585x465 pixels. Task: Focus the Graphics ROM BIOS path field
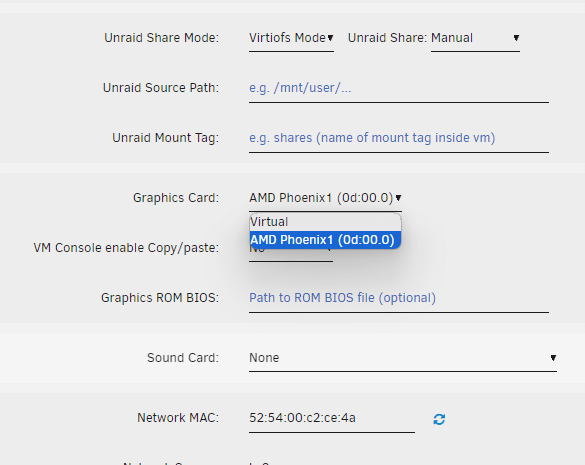pyautogui.click(x=399, y=299)
